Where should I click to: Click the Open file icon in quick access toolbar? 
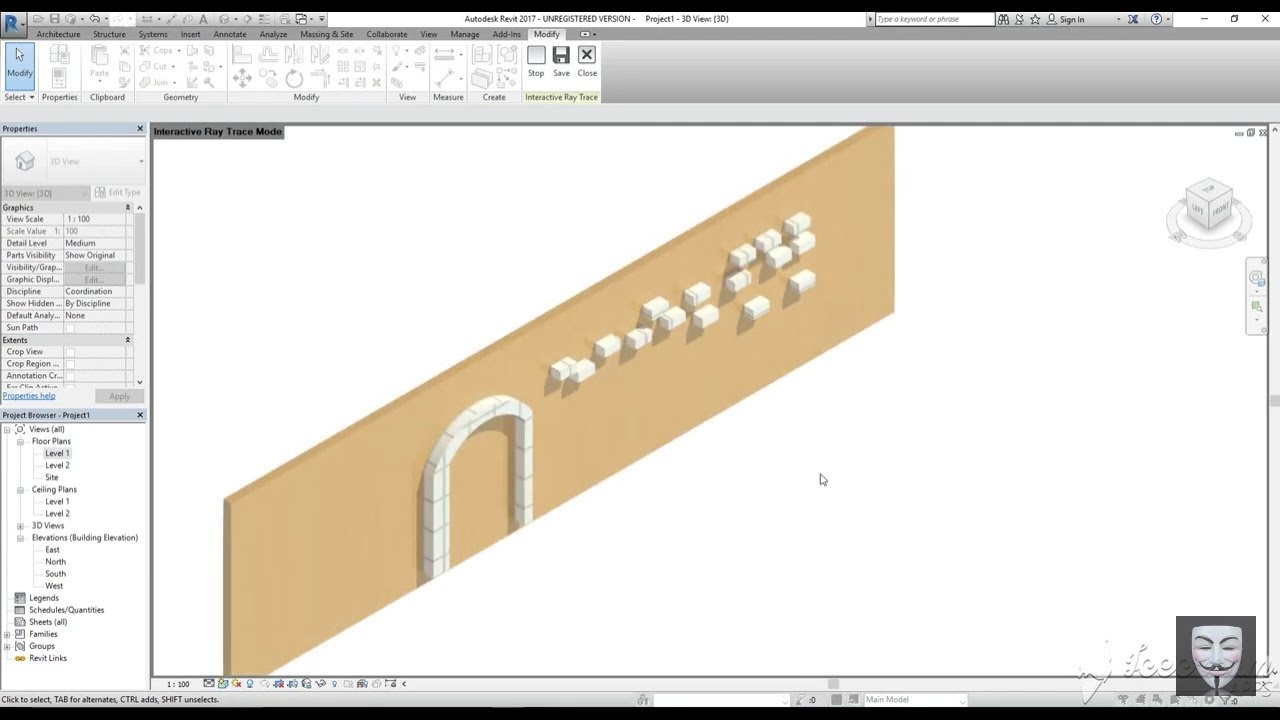coord(38,19)
